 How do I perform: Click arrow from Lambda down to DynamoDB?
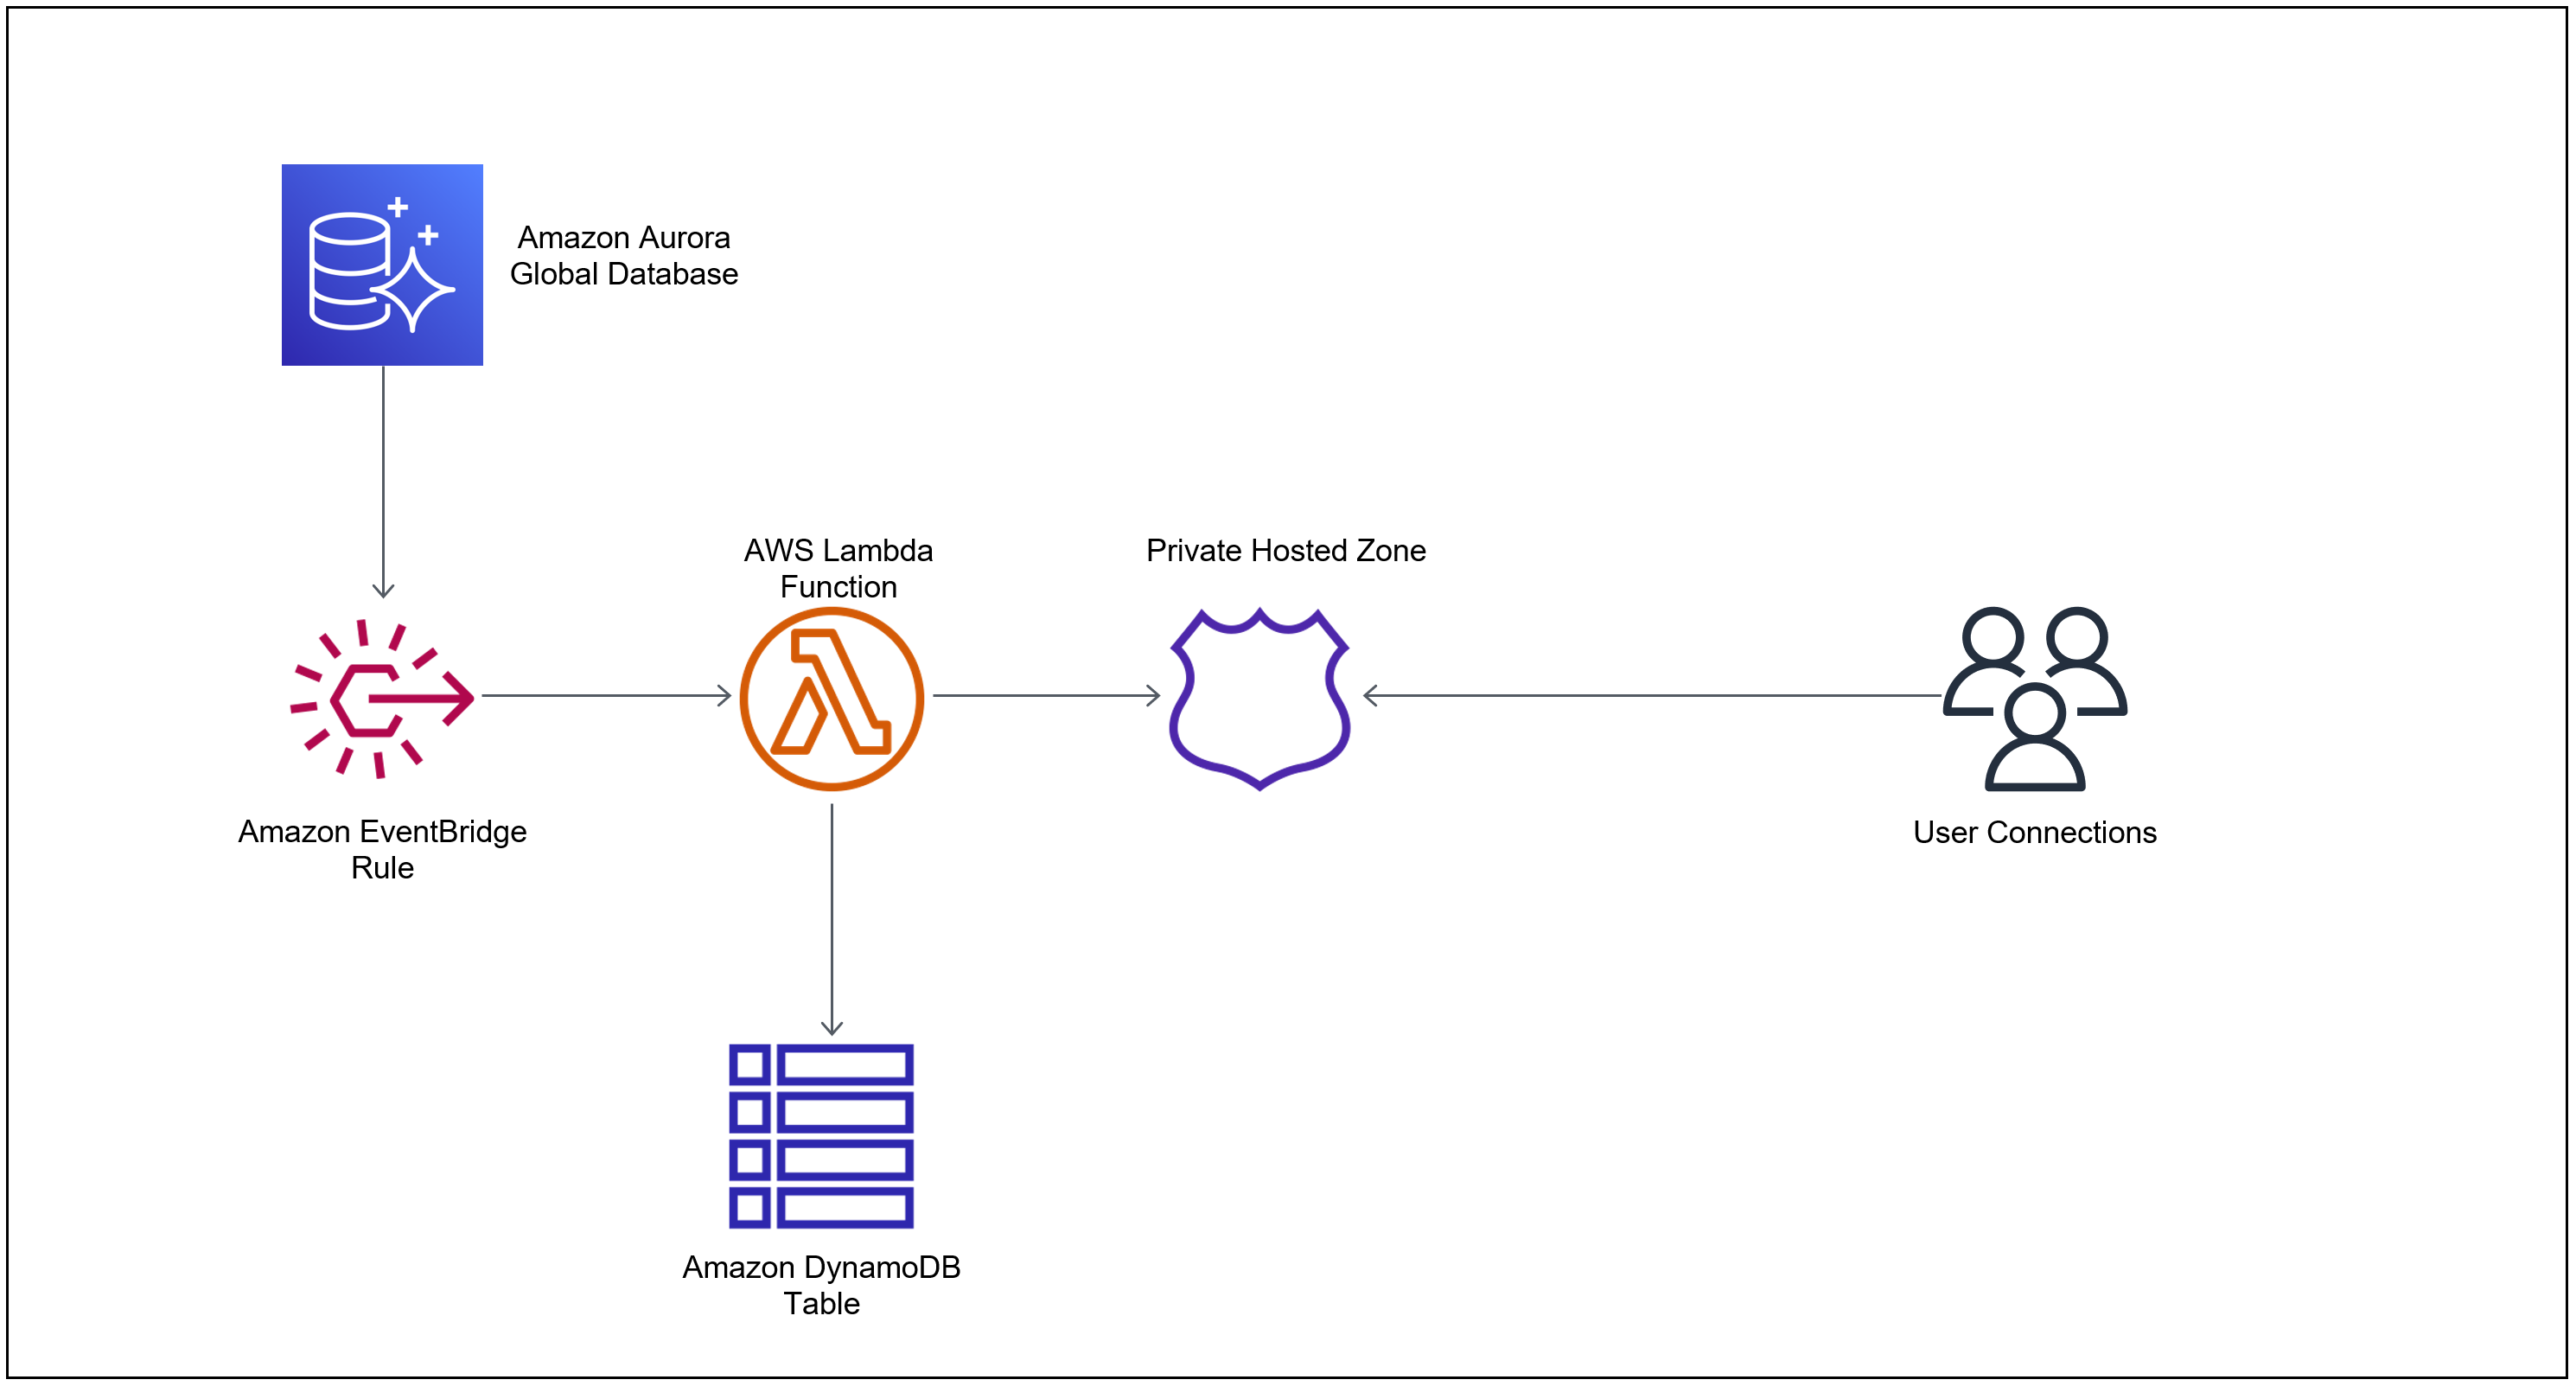click(832, 918)
